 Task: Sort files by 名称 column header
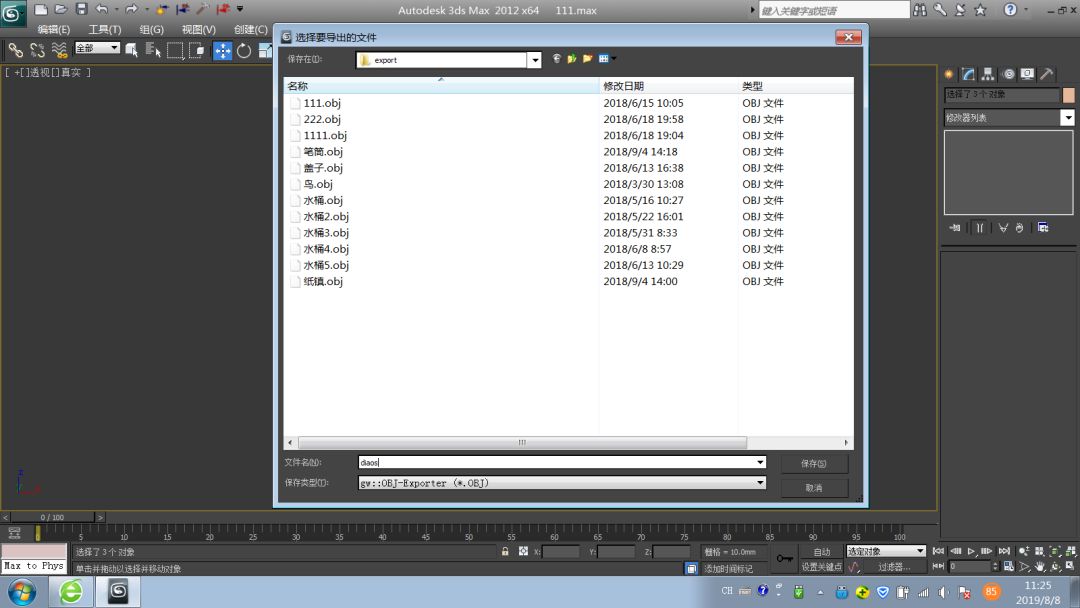(x=442, y=86)
